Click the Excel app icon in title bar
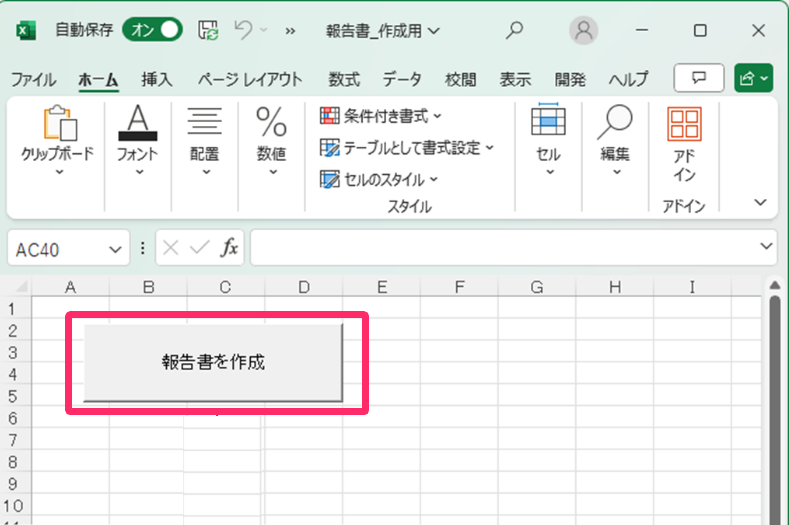Viewport: 789px width, 525px height. (26, 31)
